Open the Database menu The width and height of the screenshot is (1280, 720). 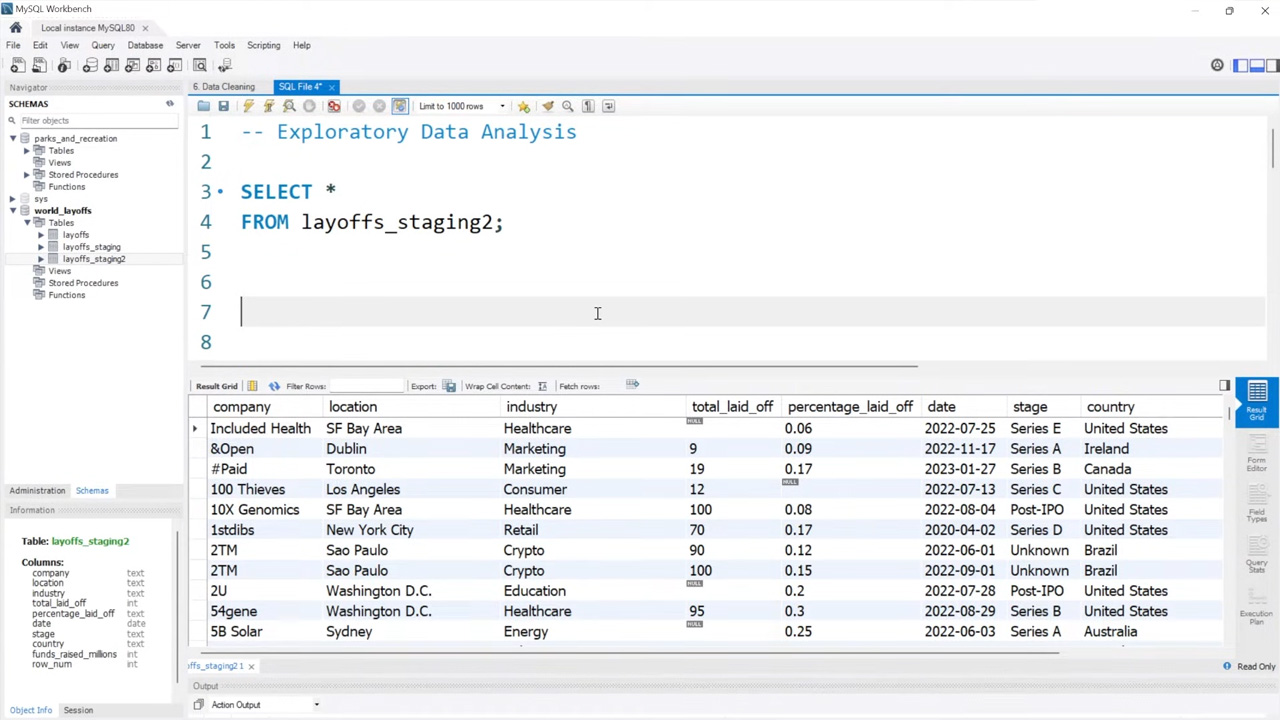click(145, 45)
